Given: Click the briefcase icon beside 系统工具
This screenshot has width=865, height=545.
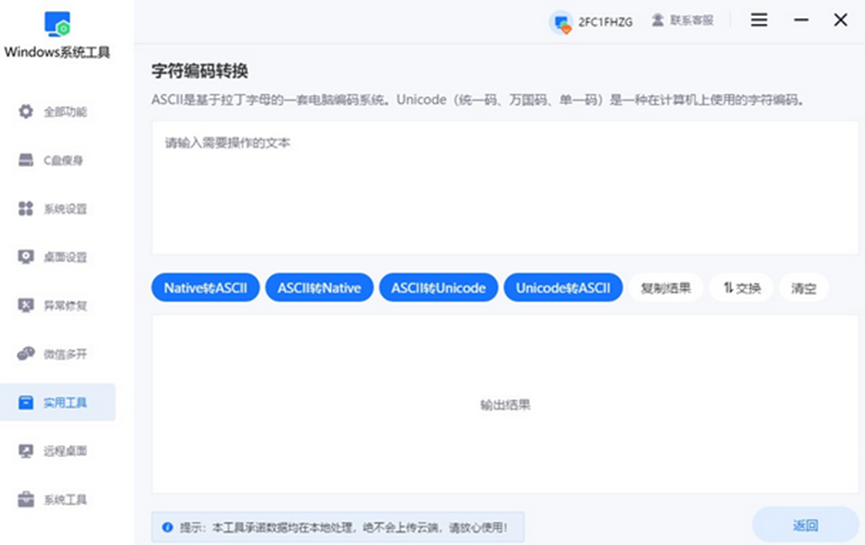Looking at the screenshot, I should (x=26, y=499).
